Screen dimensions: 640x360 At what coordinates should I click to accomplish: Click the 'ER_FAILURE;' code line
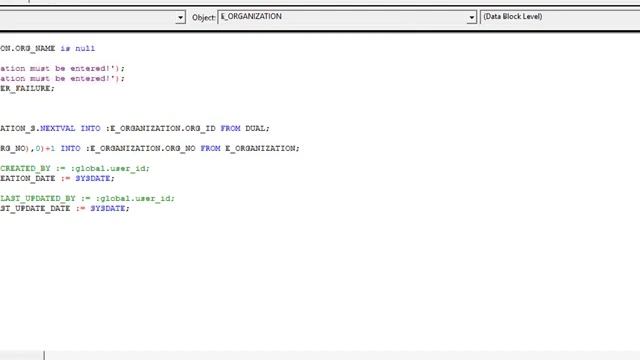[27, 88]
